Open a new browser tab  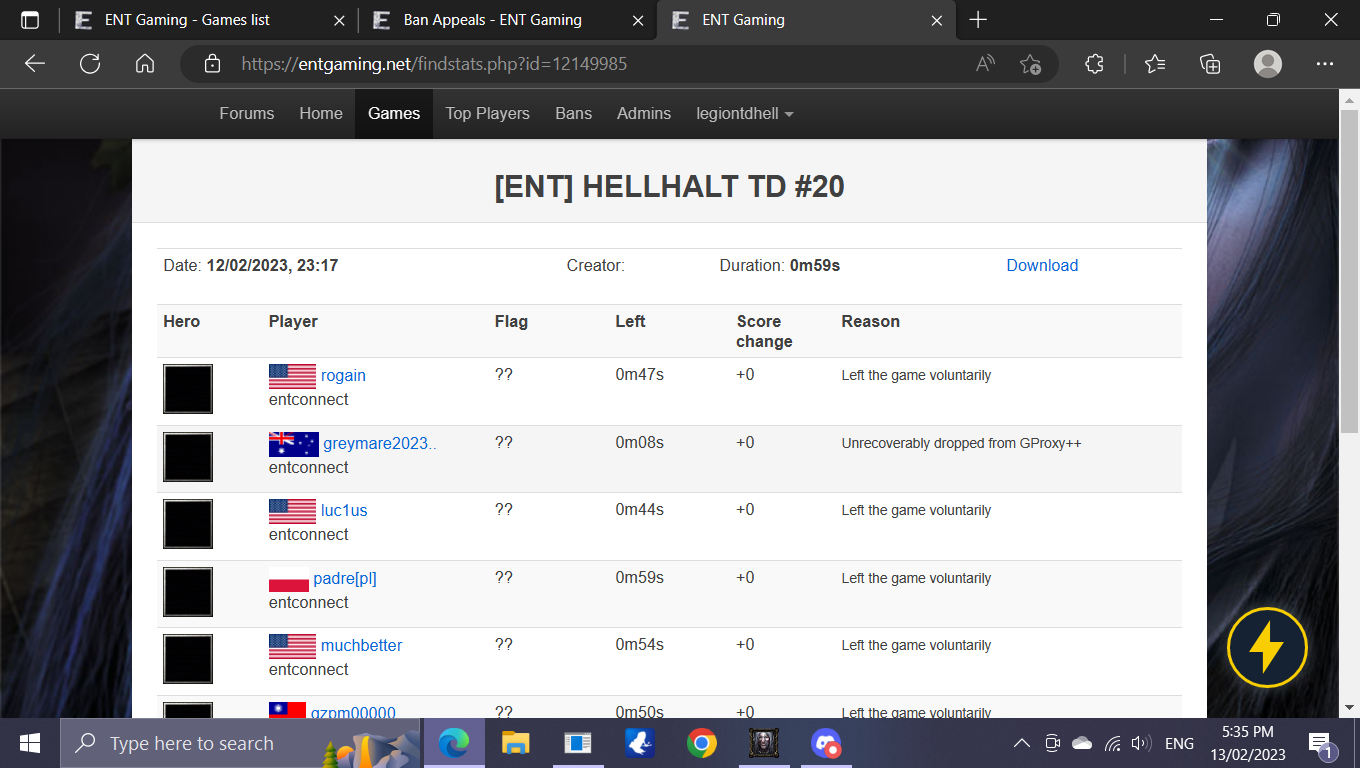978,20
